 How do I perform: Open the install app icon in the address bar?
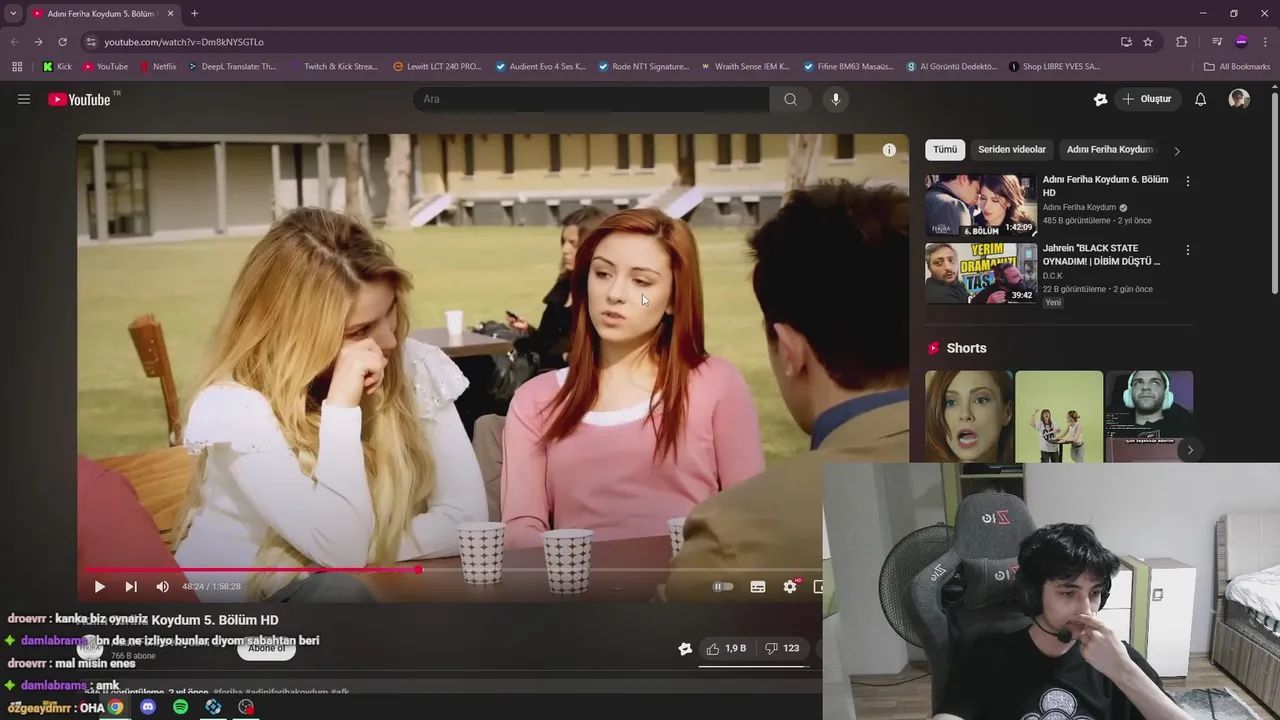1126,42
